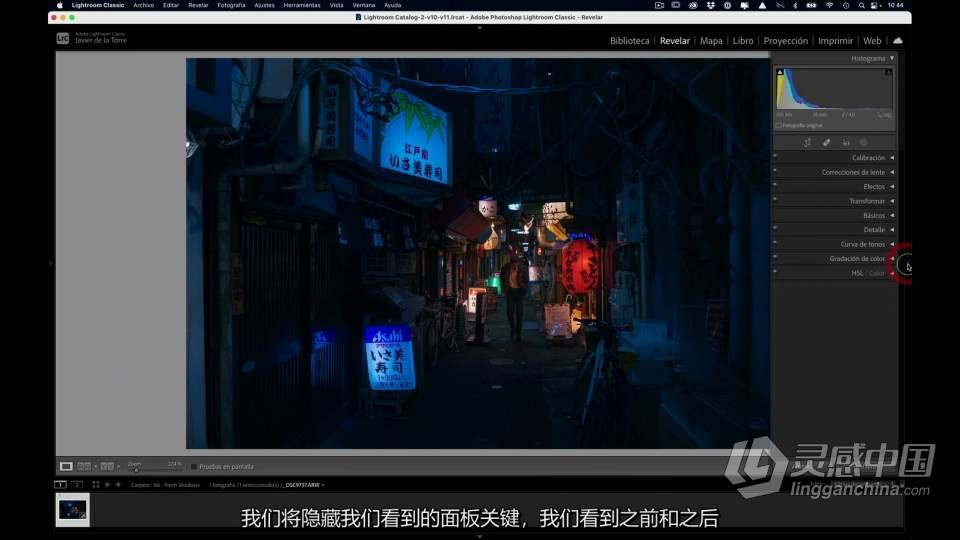This screenshot has width=960, height=540.
Task: Select the red eye correction tool icon
Action: (x=846, y=143)
